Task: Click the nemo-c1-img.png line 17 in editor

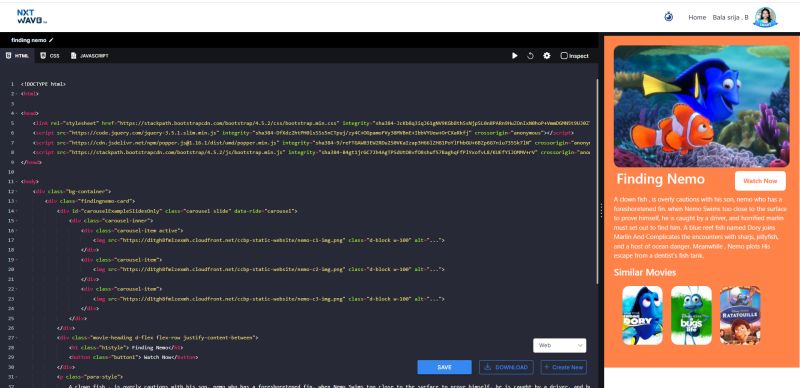Action: (269, 240)
